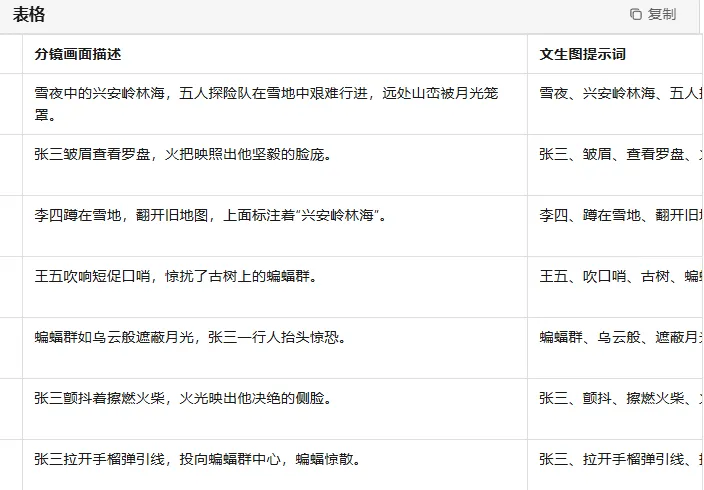Click the copy icon beside 复制
Image resolution: width=704 pixels, height=490 pixels.
click(636, 14)
